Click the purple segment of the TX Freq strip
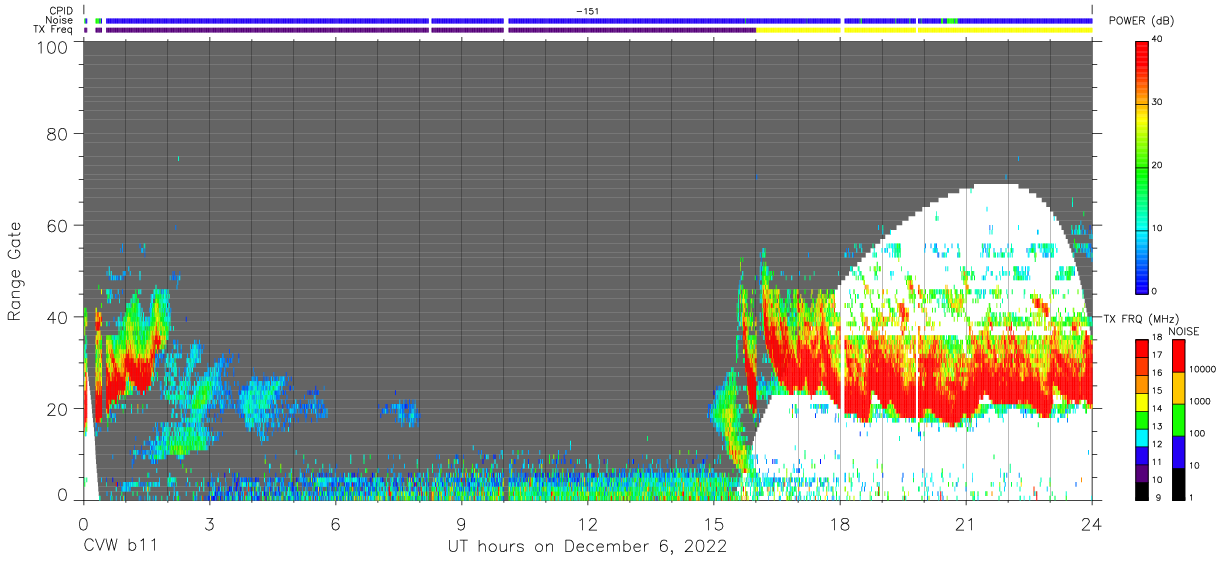Image resolution: width=1228 pixels, height=567 pixels. [430, 30]
